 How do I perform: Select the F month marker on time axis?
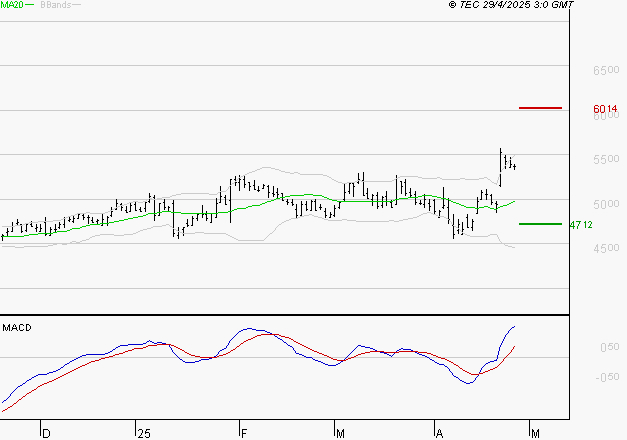[244, 433]
